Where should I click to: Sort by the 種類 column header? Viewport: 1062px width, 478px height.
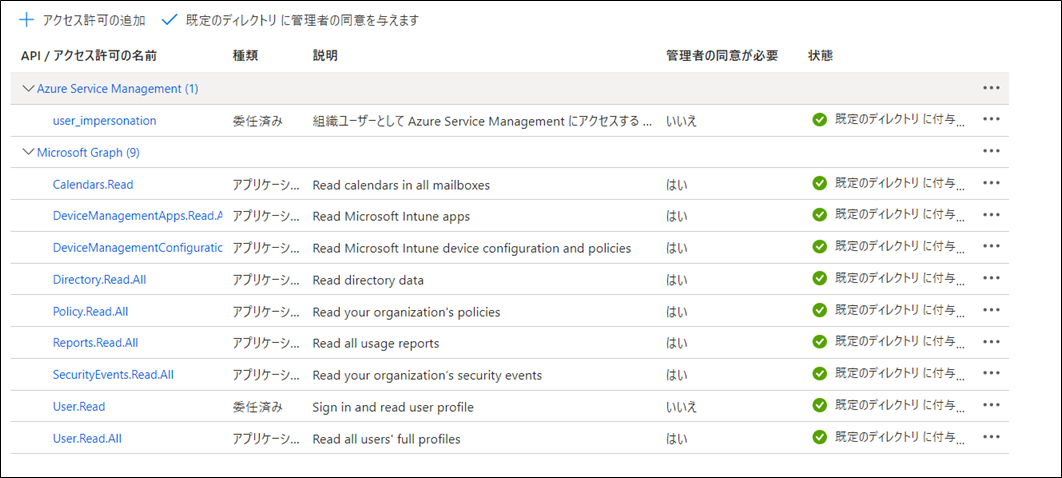(x=246, y=55)
